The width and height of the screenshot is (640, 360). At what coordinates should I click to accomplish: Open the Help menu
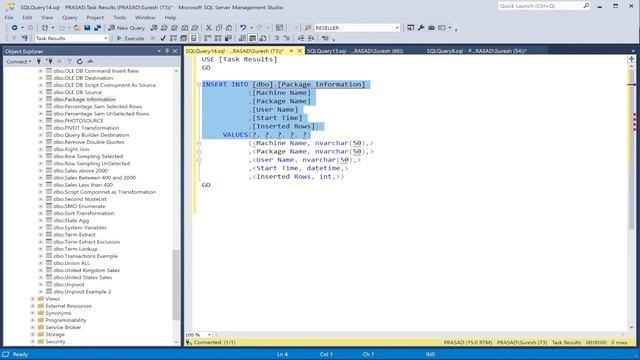click(x=170, y=18)
